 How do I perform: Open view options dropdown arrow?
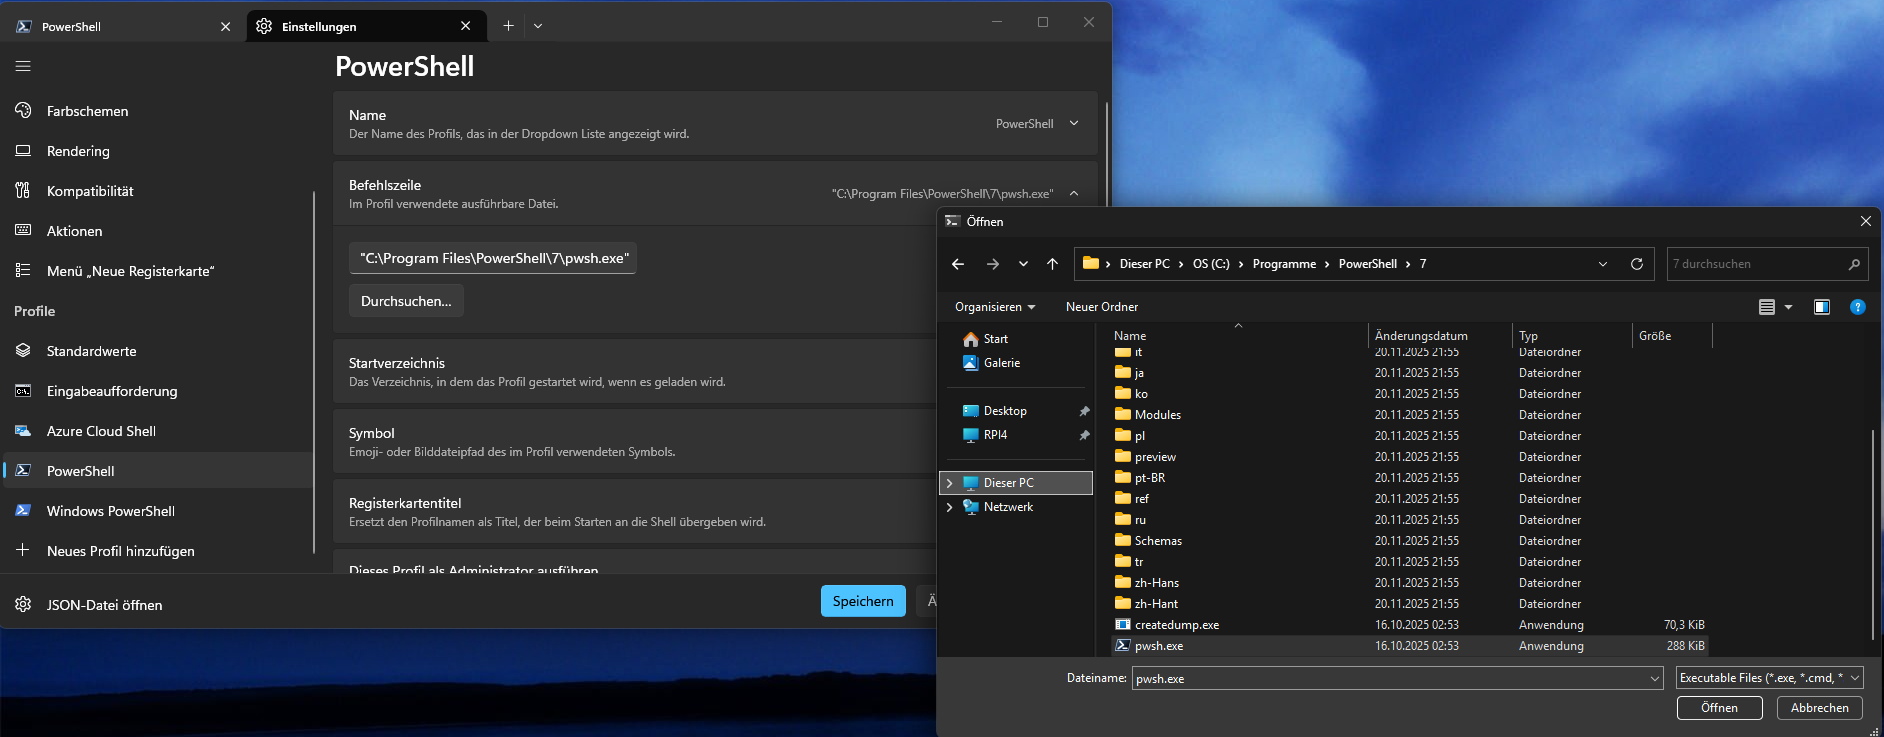pyautogui.click(x=1789, y=307)
